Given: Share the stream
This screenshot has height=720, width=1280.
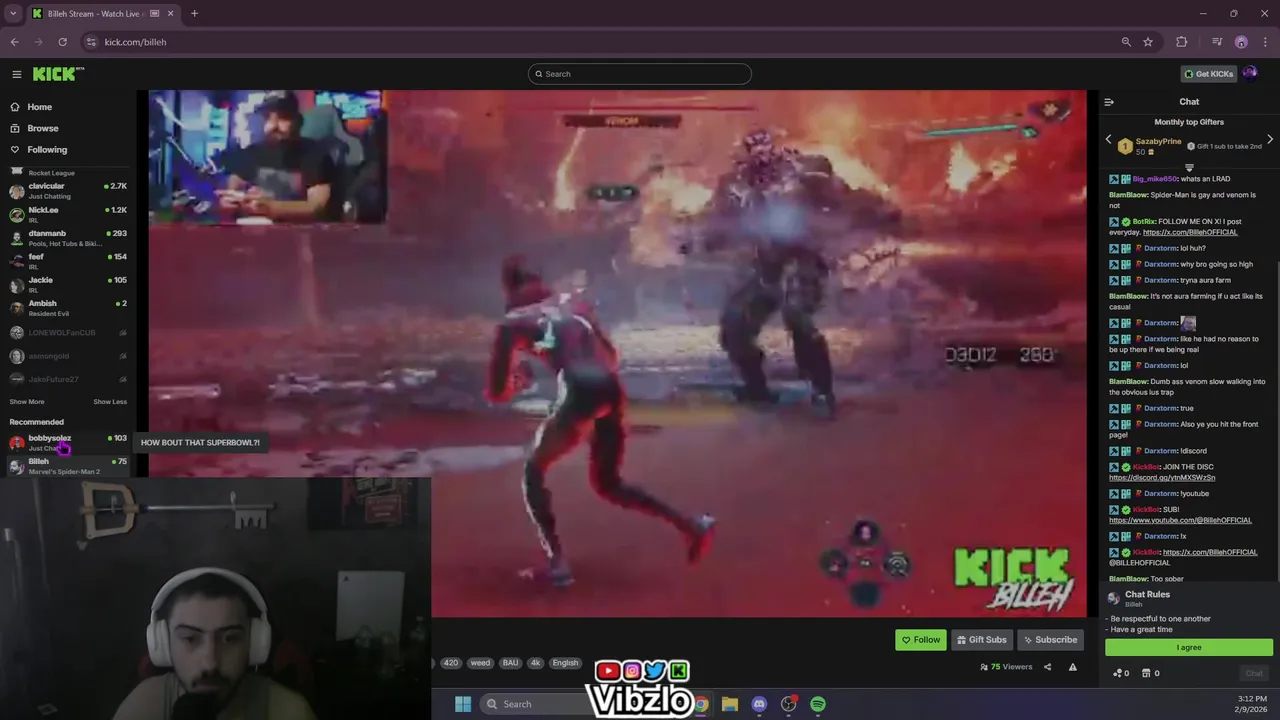Looking at the screenshot, I should (1047, 667).
